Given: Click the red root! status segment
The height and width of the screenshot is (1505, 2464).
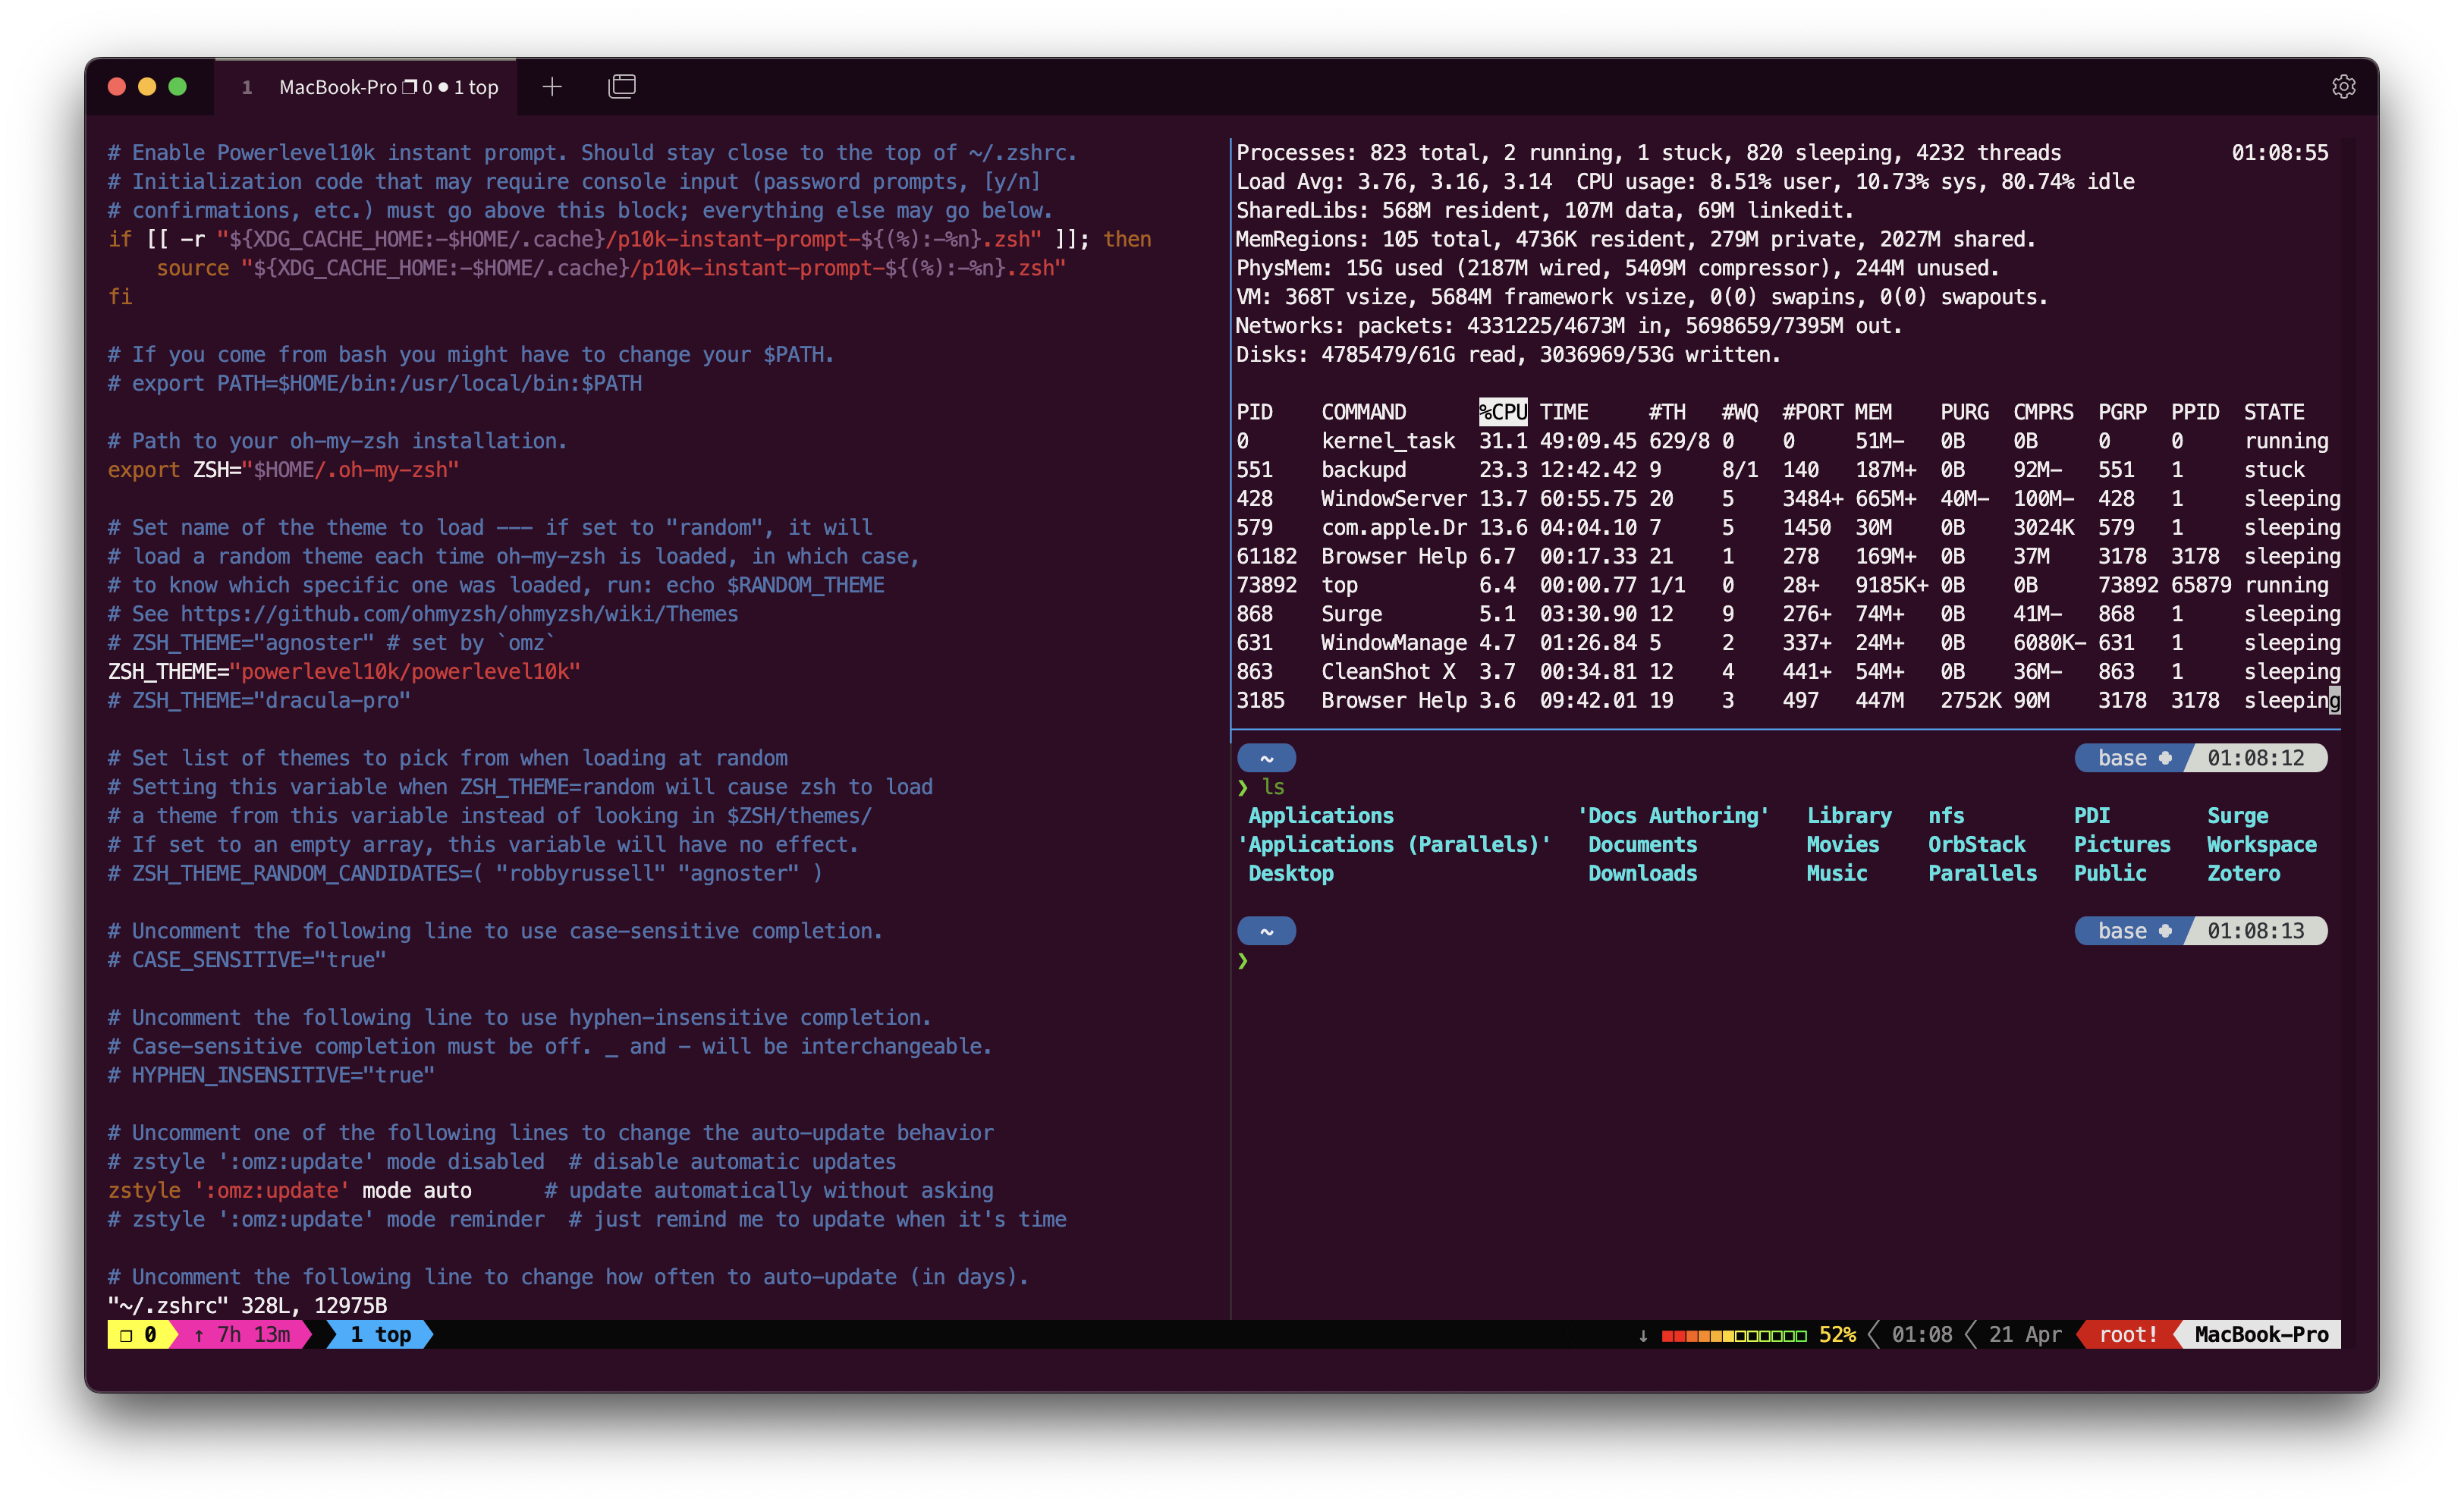Looking at the screenshot, I should pos(2127,1334).
